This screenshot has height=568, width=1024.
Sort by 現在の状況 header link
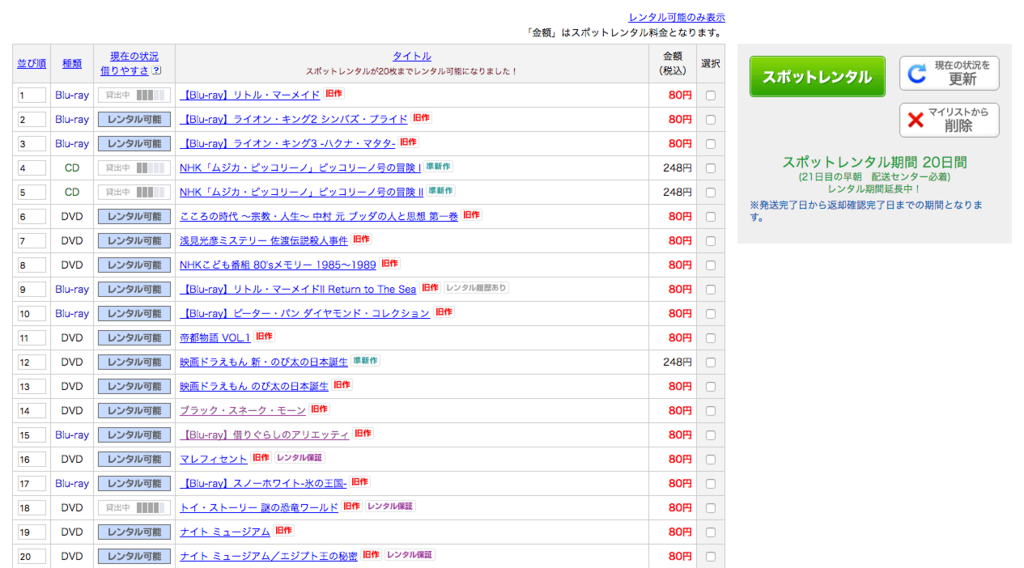click(134, 56)
